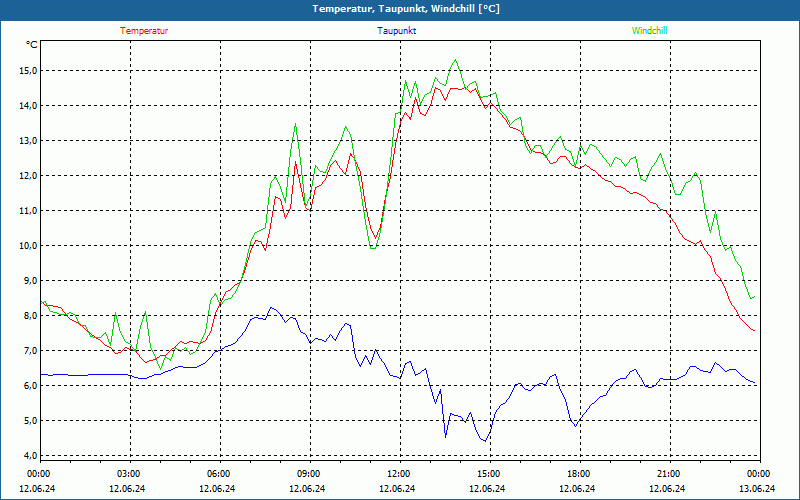Viewport: 800px width, 500px height.
Task: Click the '12:00' time label
Action: tap(398, 474)
